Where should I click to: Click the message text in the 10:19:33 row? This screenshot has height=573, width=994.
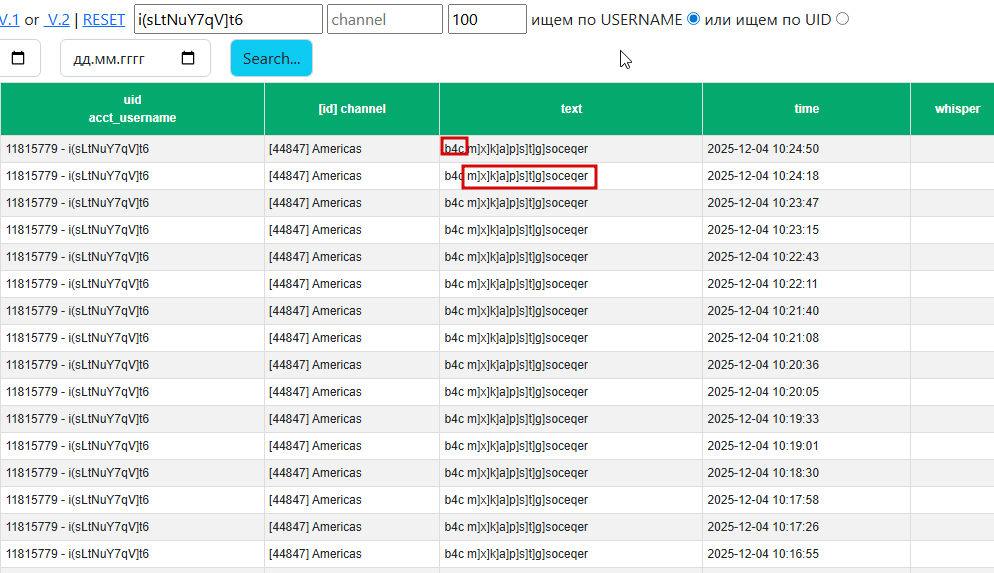[x=516, y=419]
